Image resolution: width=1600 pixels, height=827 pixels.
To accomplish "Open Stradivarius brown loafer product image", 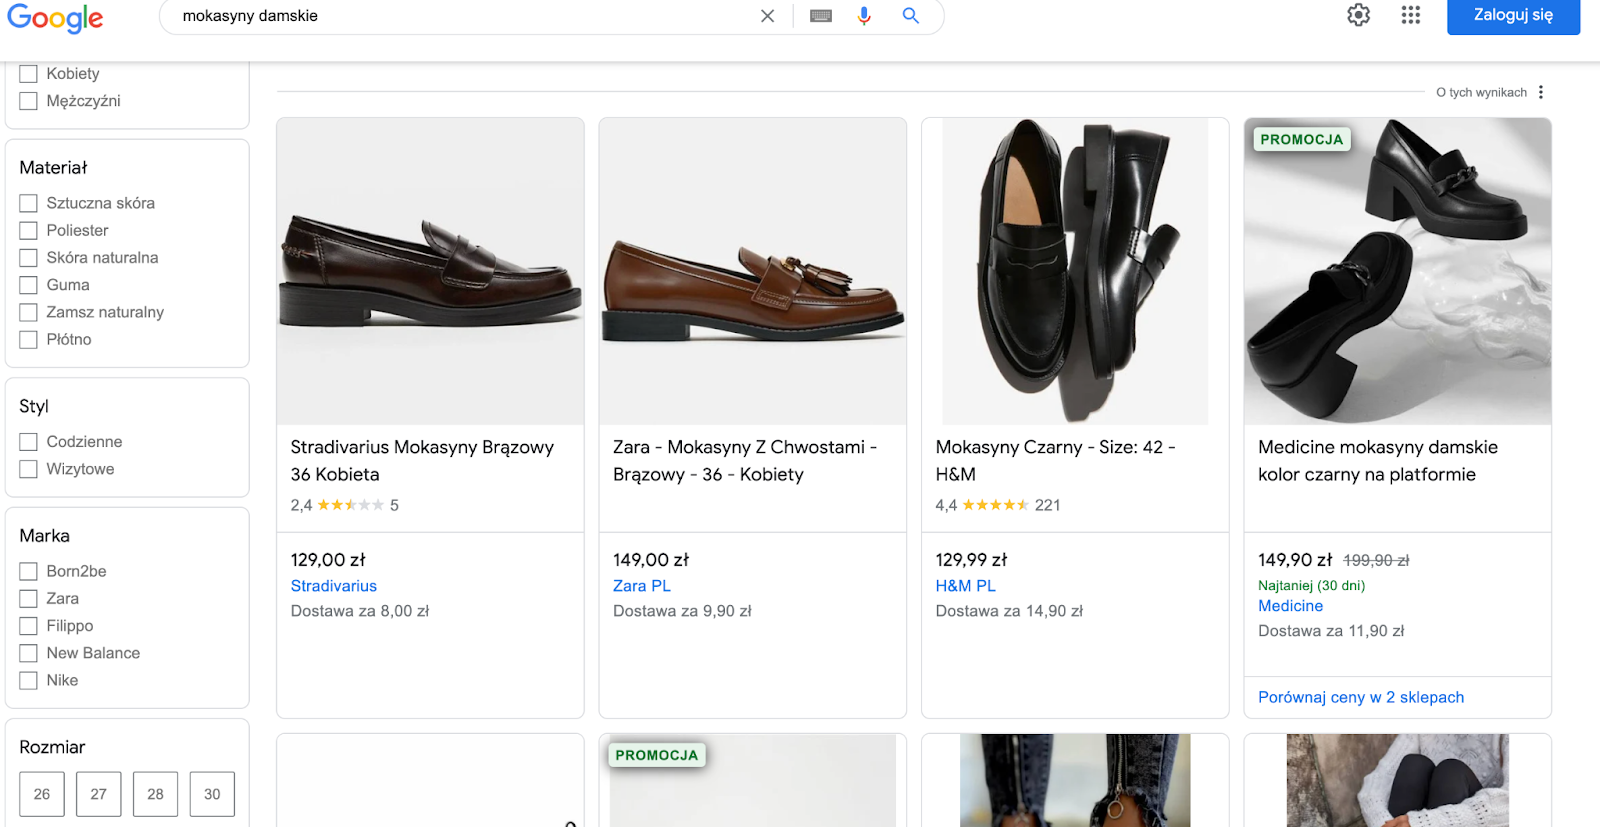I will 430,271.
